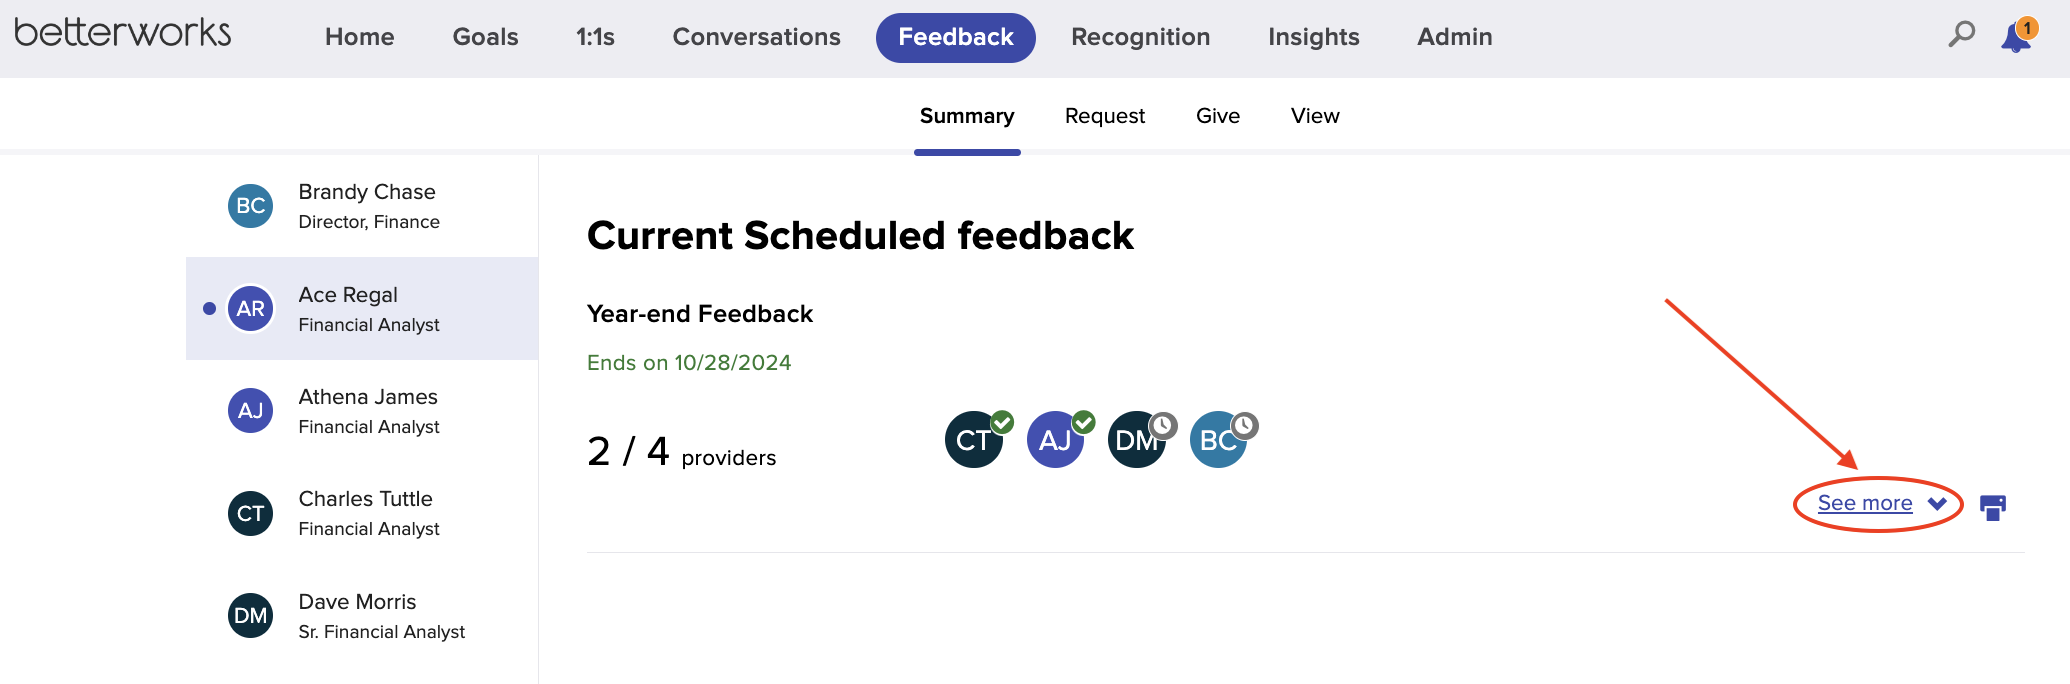The image size is (2070, 684).
Task: Switch to the Request tab
Action: (x=1105, y=116)
